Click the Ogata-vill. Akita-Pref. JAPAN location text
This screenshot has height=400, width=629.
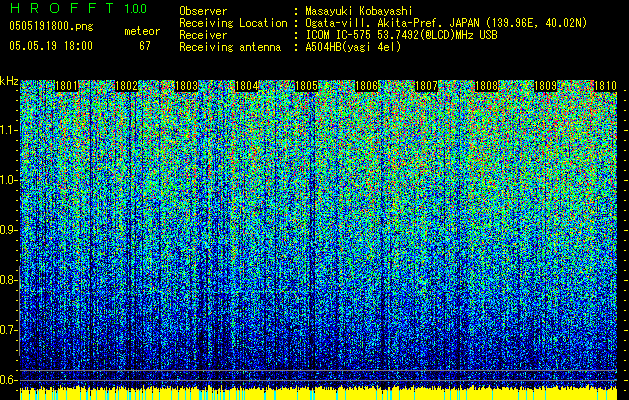coord(446,23)
